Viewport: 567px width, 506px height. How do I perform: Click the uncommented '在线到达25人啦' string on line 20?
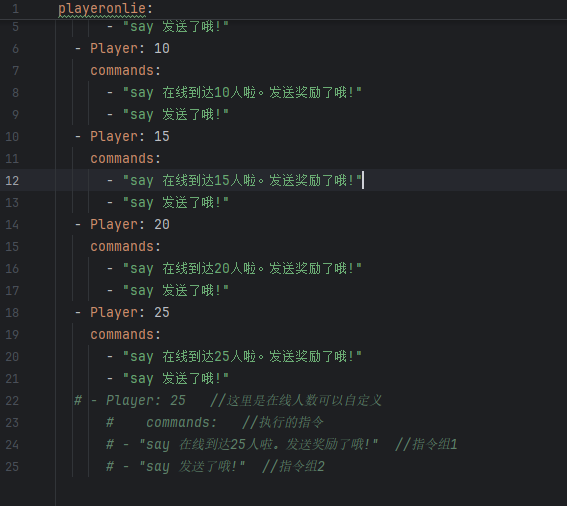[209, 357]
